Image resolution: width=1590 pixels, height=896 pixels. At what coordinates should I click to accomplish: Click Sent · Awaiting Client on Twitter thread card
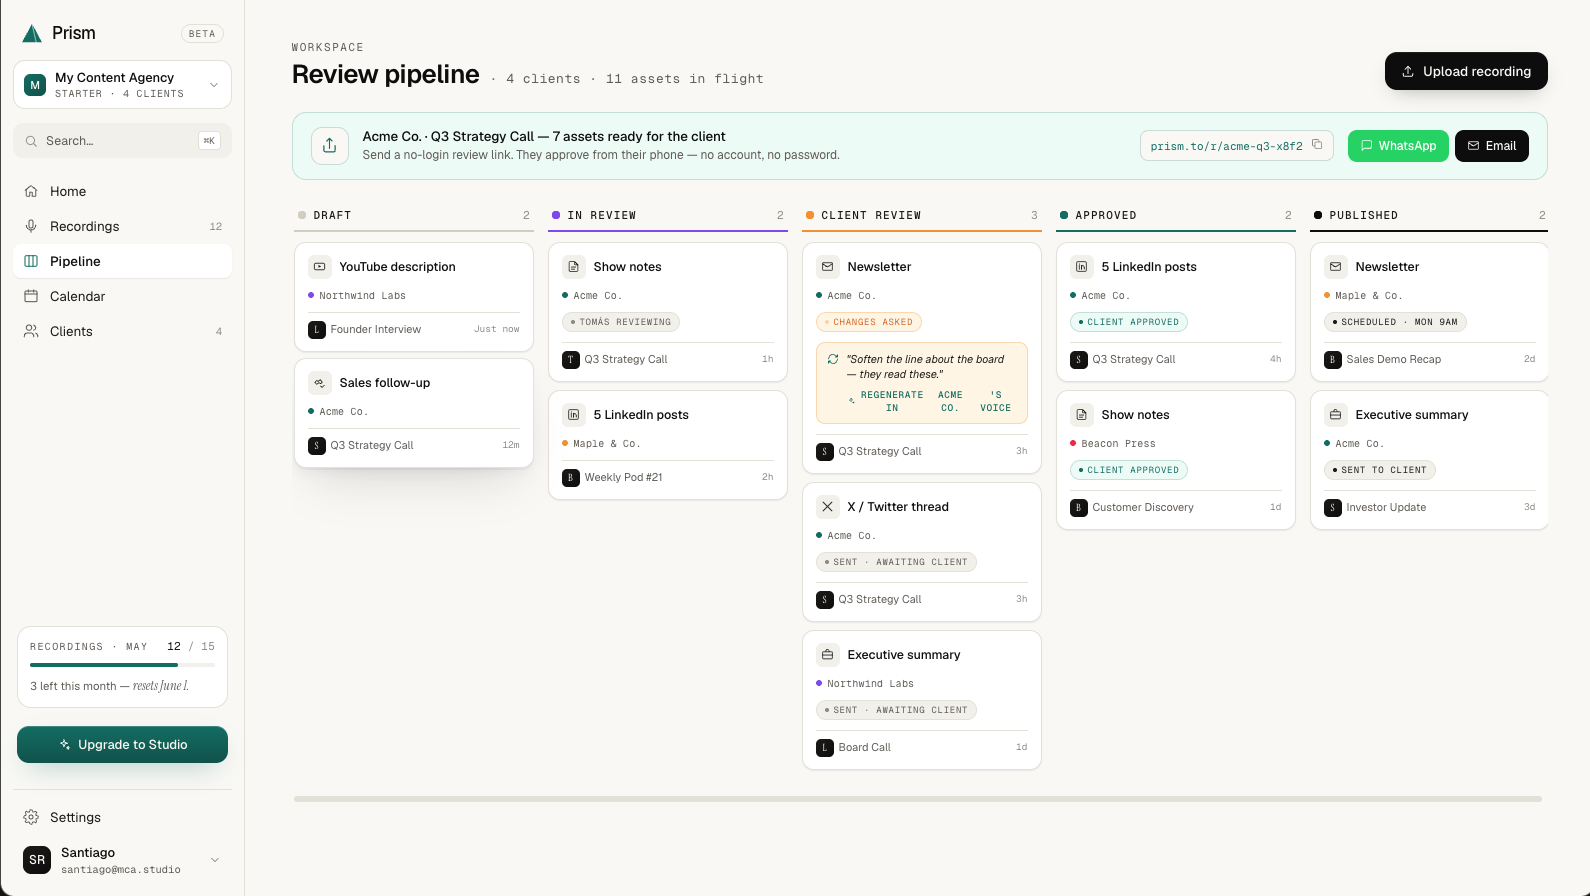[896, 562]
